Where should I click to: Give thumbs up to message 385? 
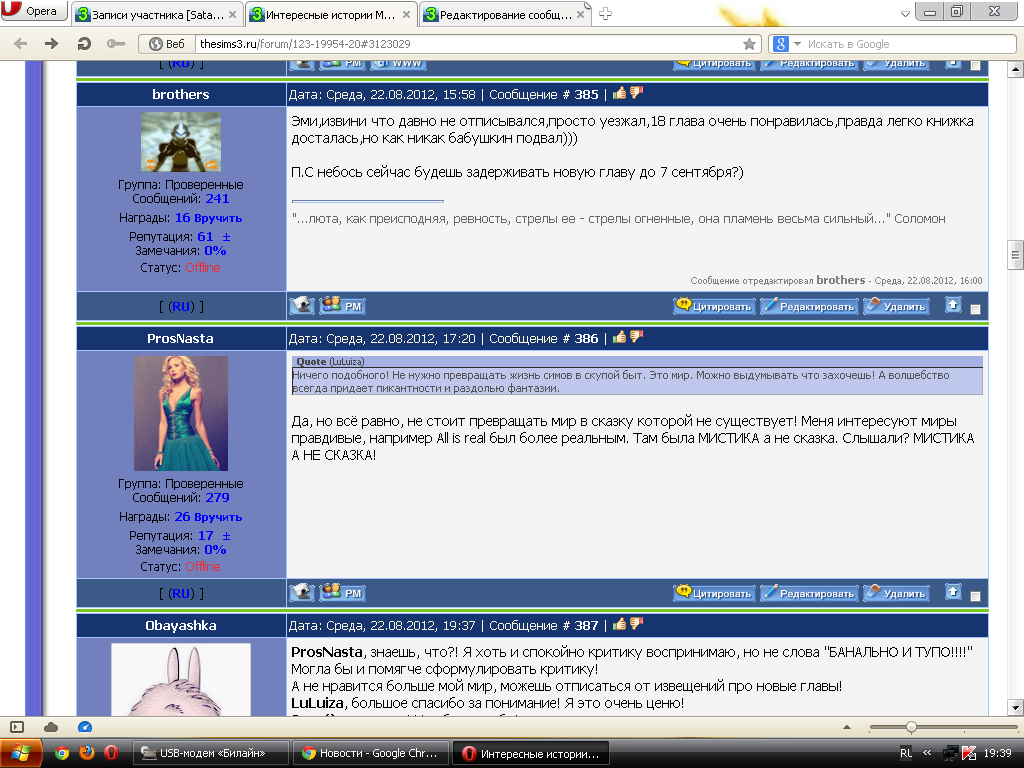(619, 93)
